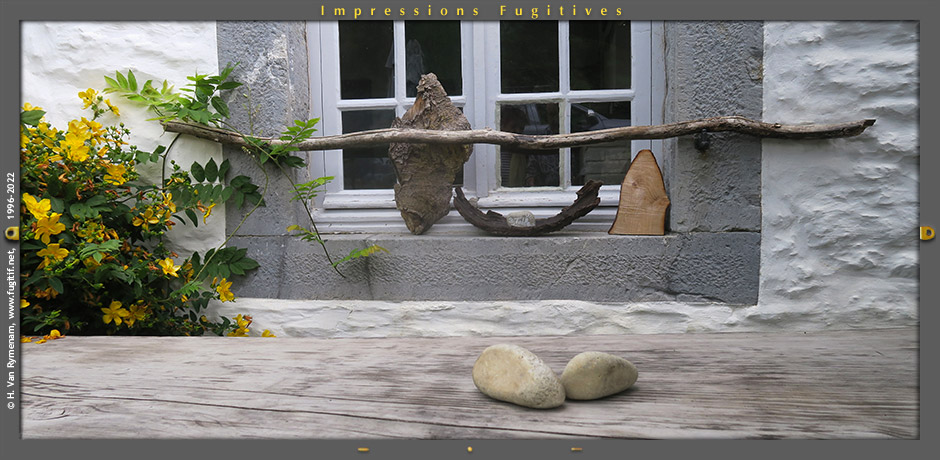Click the center gold dot below the photo
The image size is (940, 460).
[x=470, y=449]
